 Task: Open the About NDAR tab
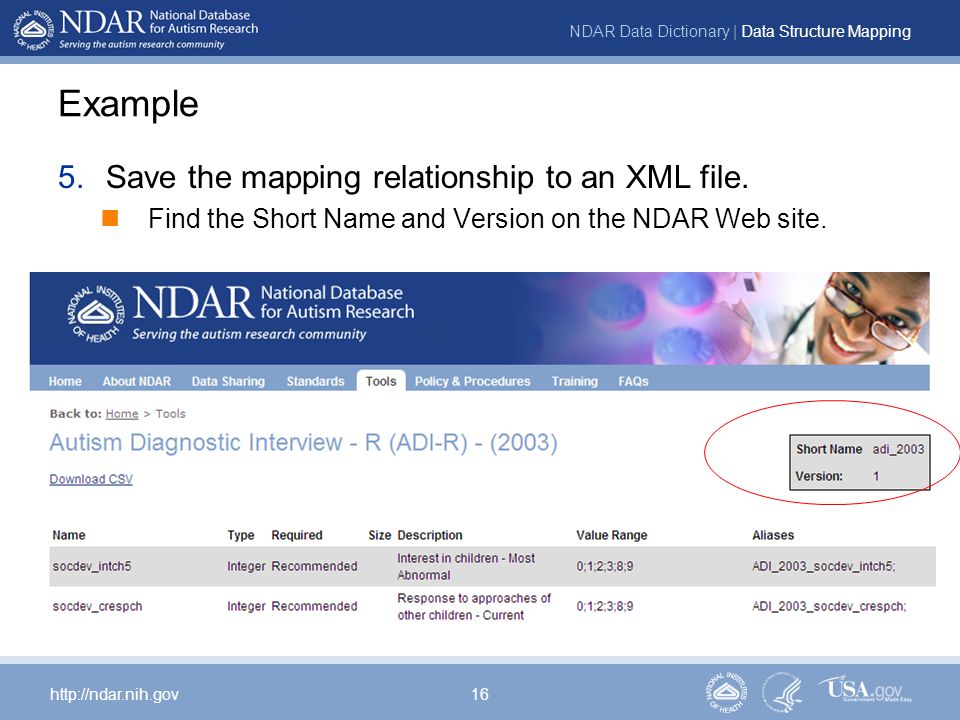click(x=137, y=381)
